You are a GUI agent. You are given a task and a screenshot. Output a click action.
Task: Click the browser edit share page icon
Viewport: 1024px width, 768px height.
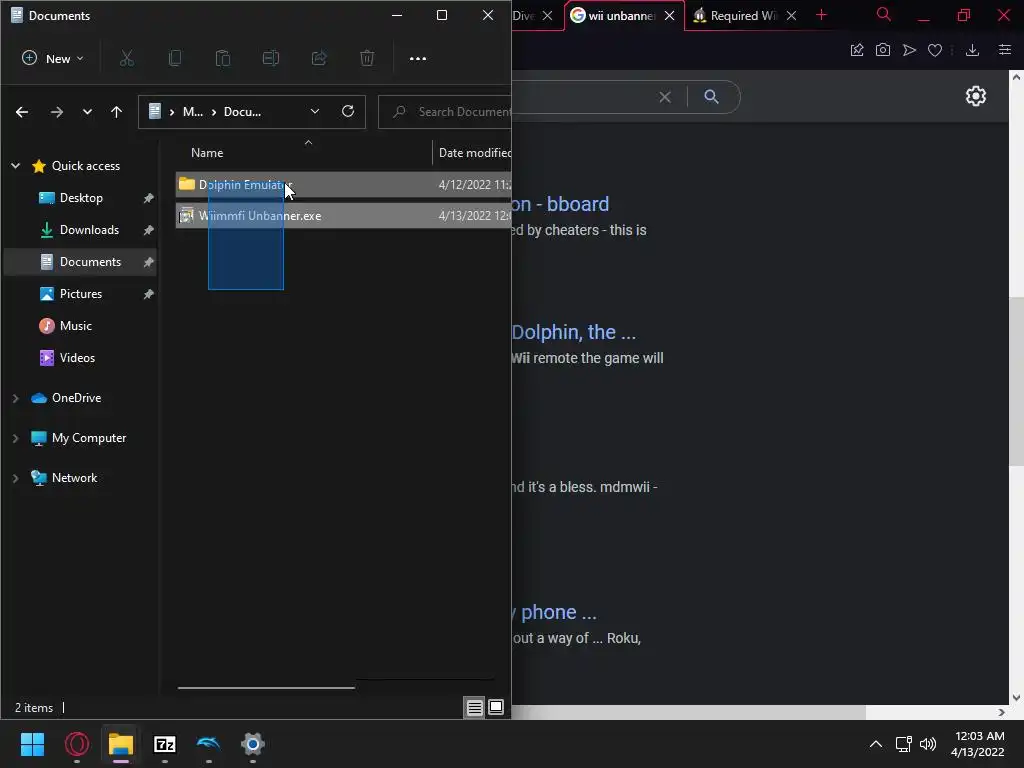coord(857,50)
